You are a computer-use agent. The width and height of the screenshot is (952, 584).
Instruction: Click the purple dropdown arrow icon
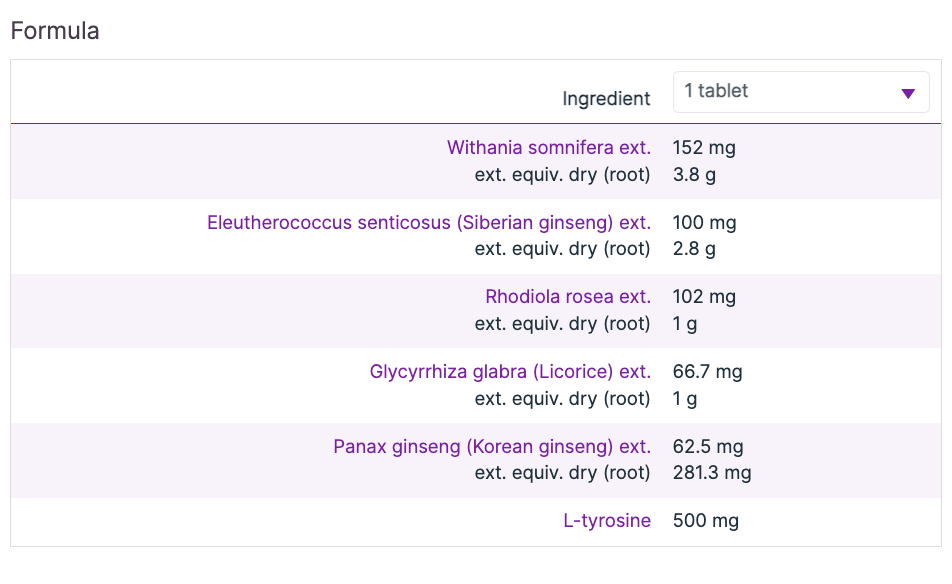click(x=908, y=93)
